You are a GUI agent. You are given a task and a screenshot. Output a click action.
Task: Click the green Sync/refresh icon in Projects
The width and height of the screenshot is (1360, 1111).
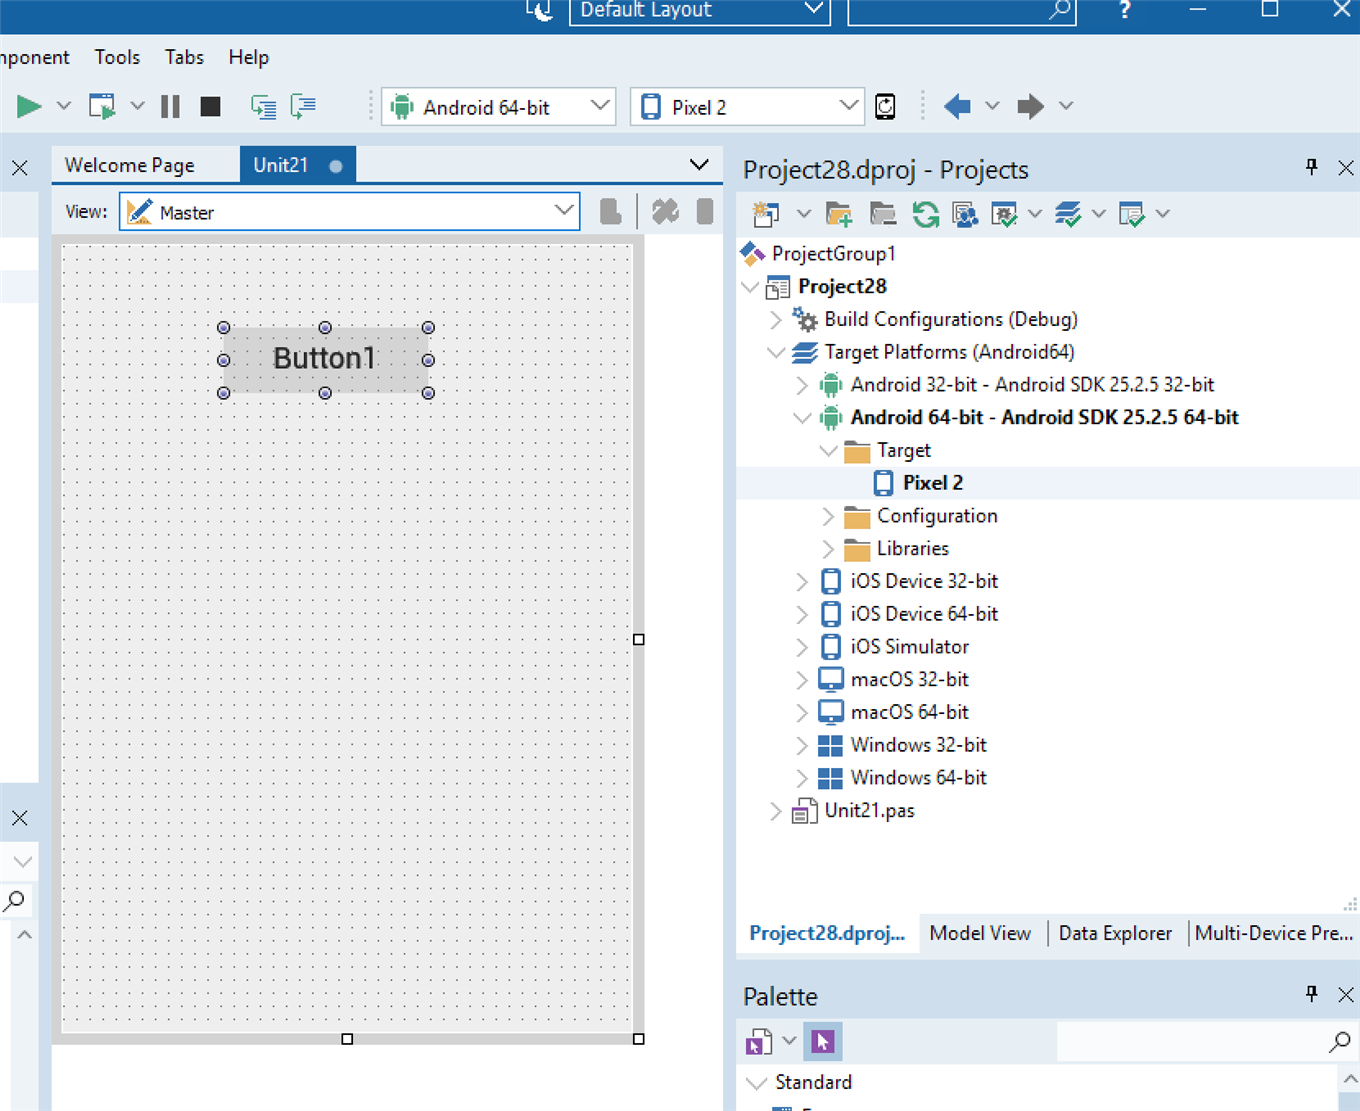pos(925,213)
